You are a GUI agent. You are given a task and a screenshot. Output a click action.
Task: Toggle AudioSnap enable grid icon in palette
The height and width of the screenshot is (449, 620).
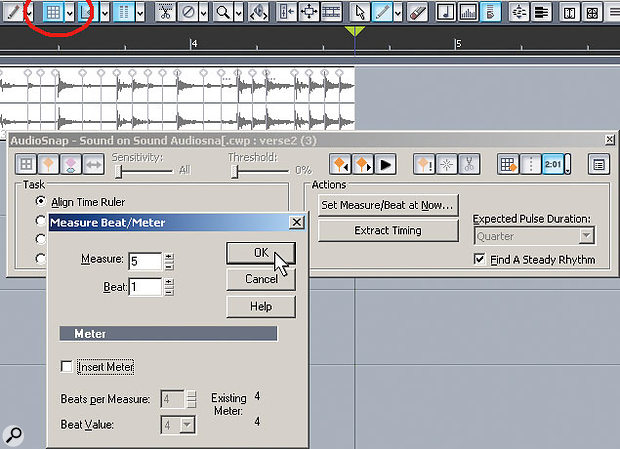26,164
